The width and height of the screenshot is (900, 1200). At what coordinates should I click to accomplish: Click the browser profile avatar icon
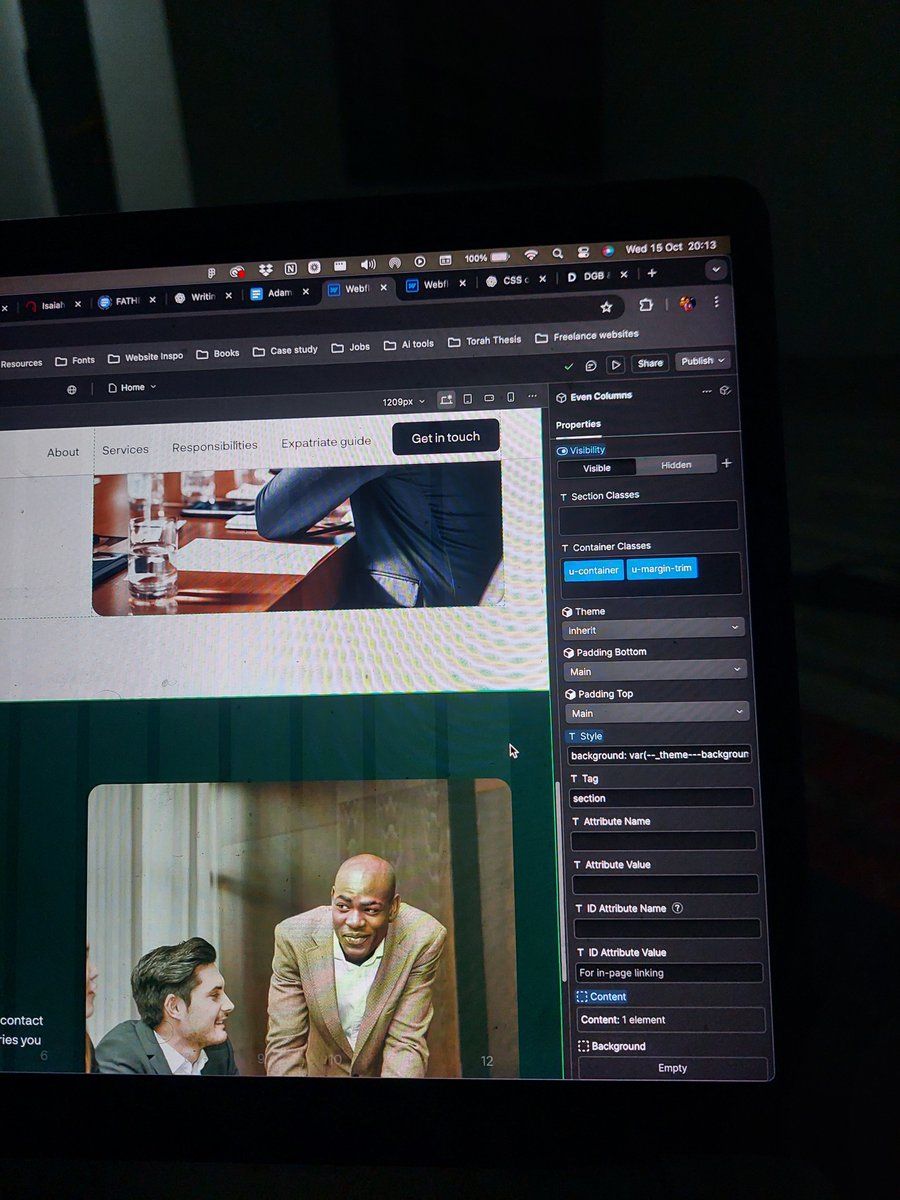[687, 303]
